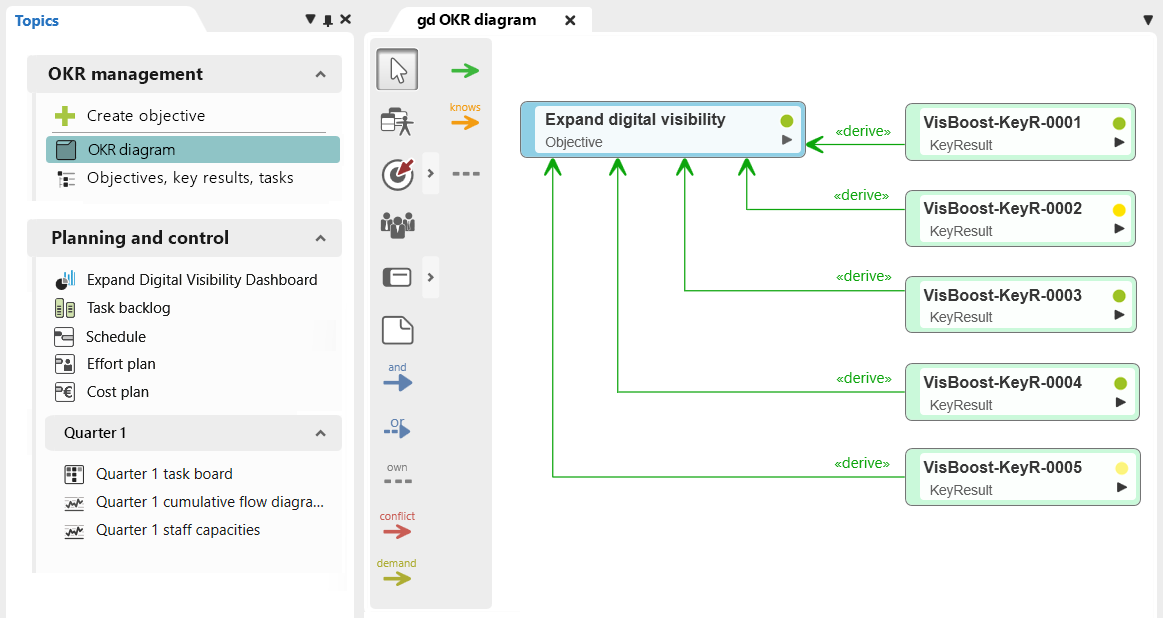The image size is (1163, 618).
Task: Close the Topics panel
Action: pos(346,19)
